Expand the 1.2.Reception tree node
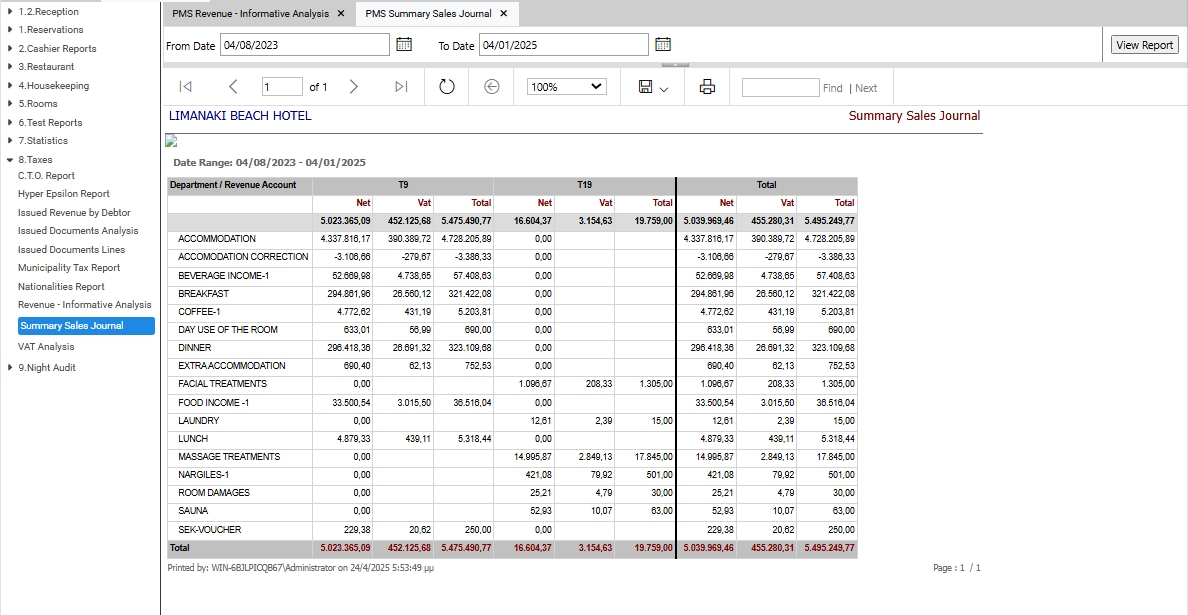Viewport: 1188px width, 615px height. pos(9,11)
